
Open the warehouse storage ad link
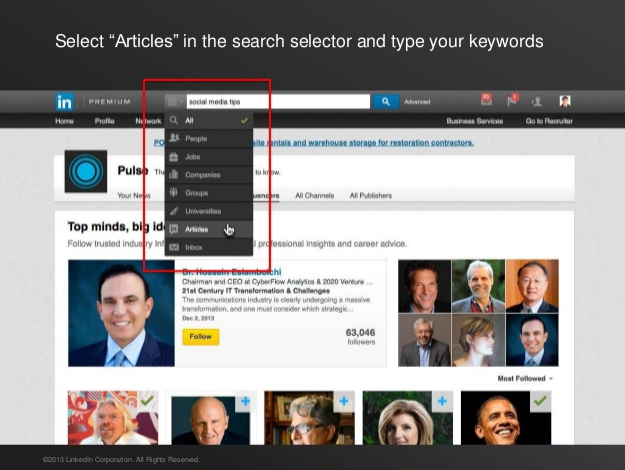tap(364, 142)
